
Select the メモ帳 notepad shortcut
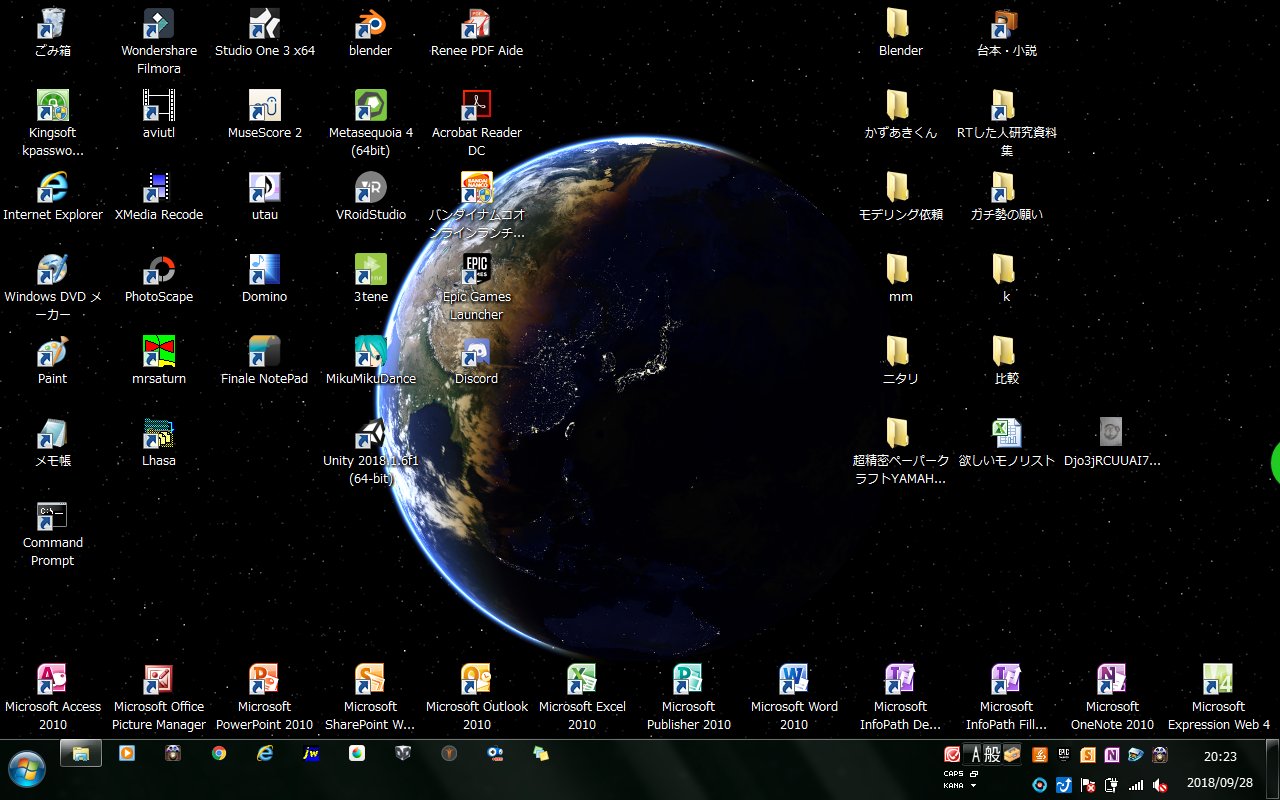click(x=52, y=442)
